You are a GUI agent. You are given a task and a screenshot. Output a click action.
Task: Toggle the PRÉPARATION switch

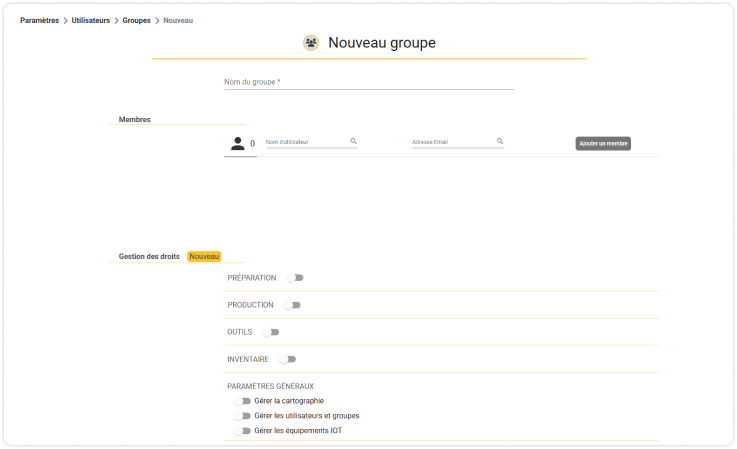click(x=295, y=278)
